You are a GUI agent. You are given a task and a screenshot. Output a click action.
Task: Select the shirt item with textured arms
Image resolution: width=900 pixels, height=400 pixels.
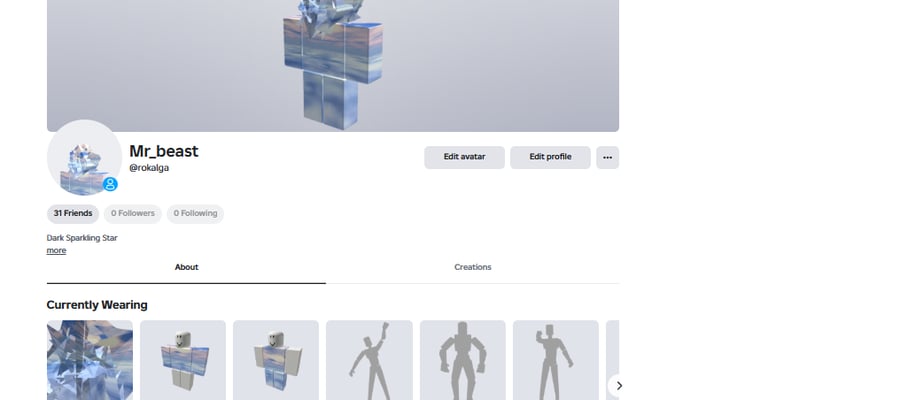coord(183,360)
